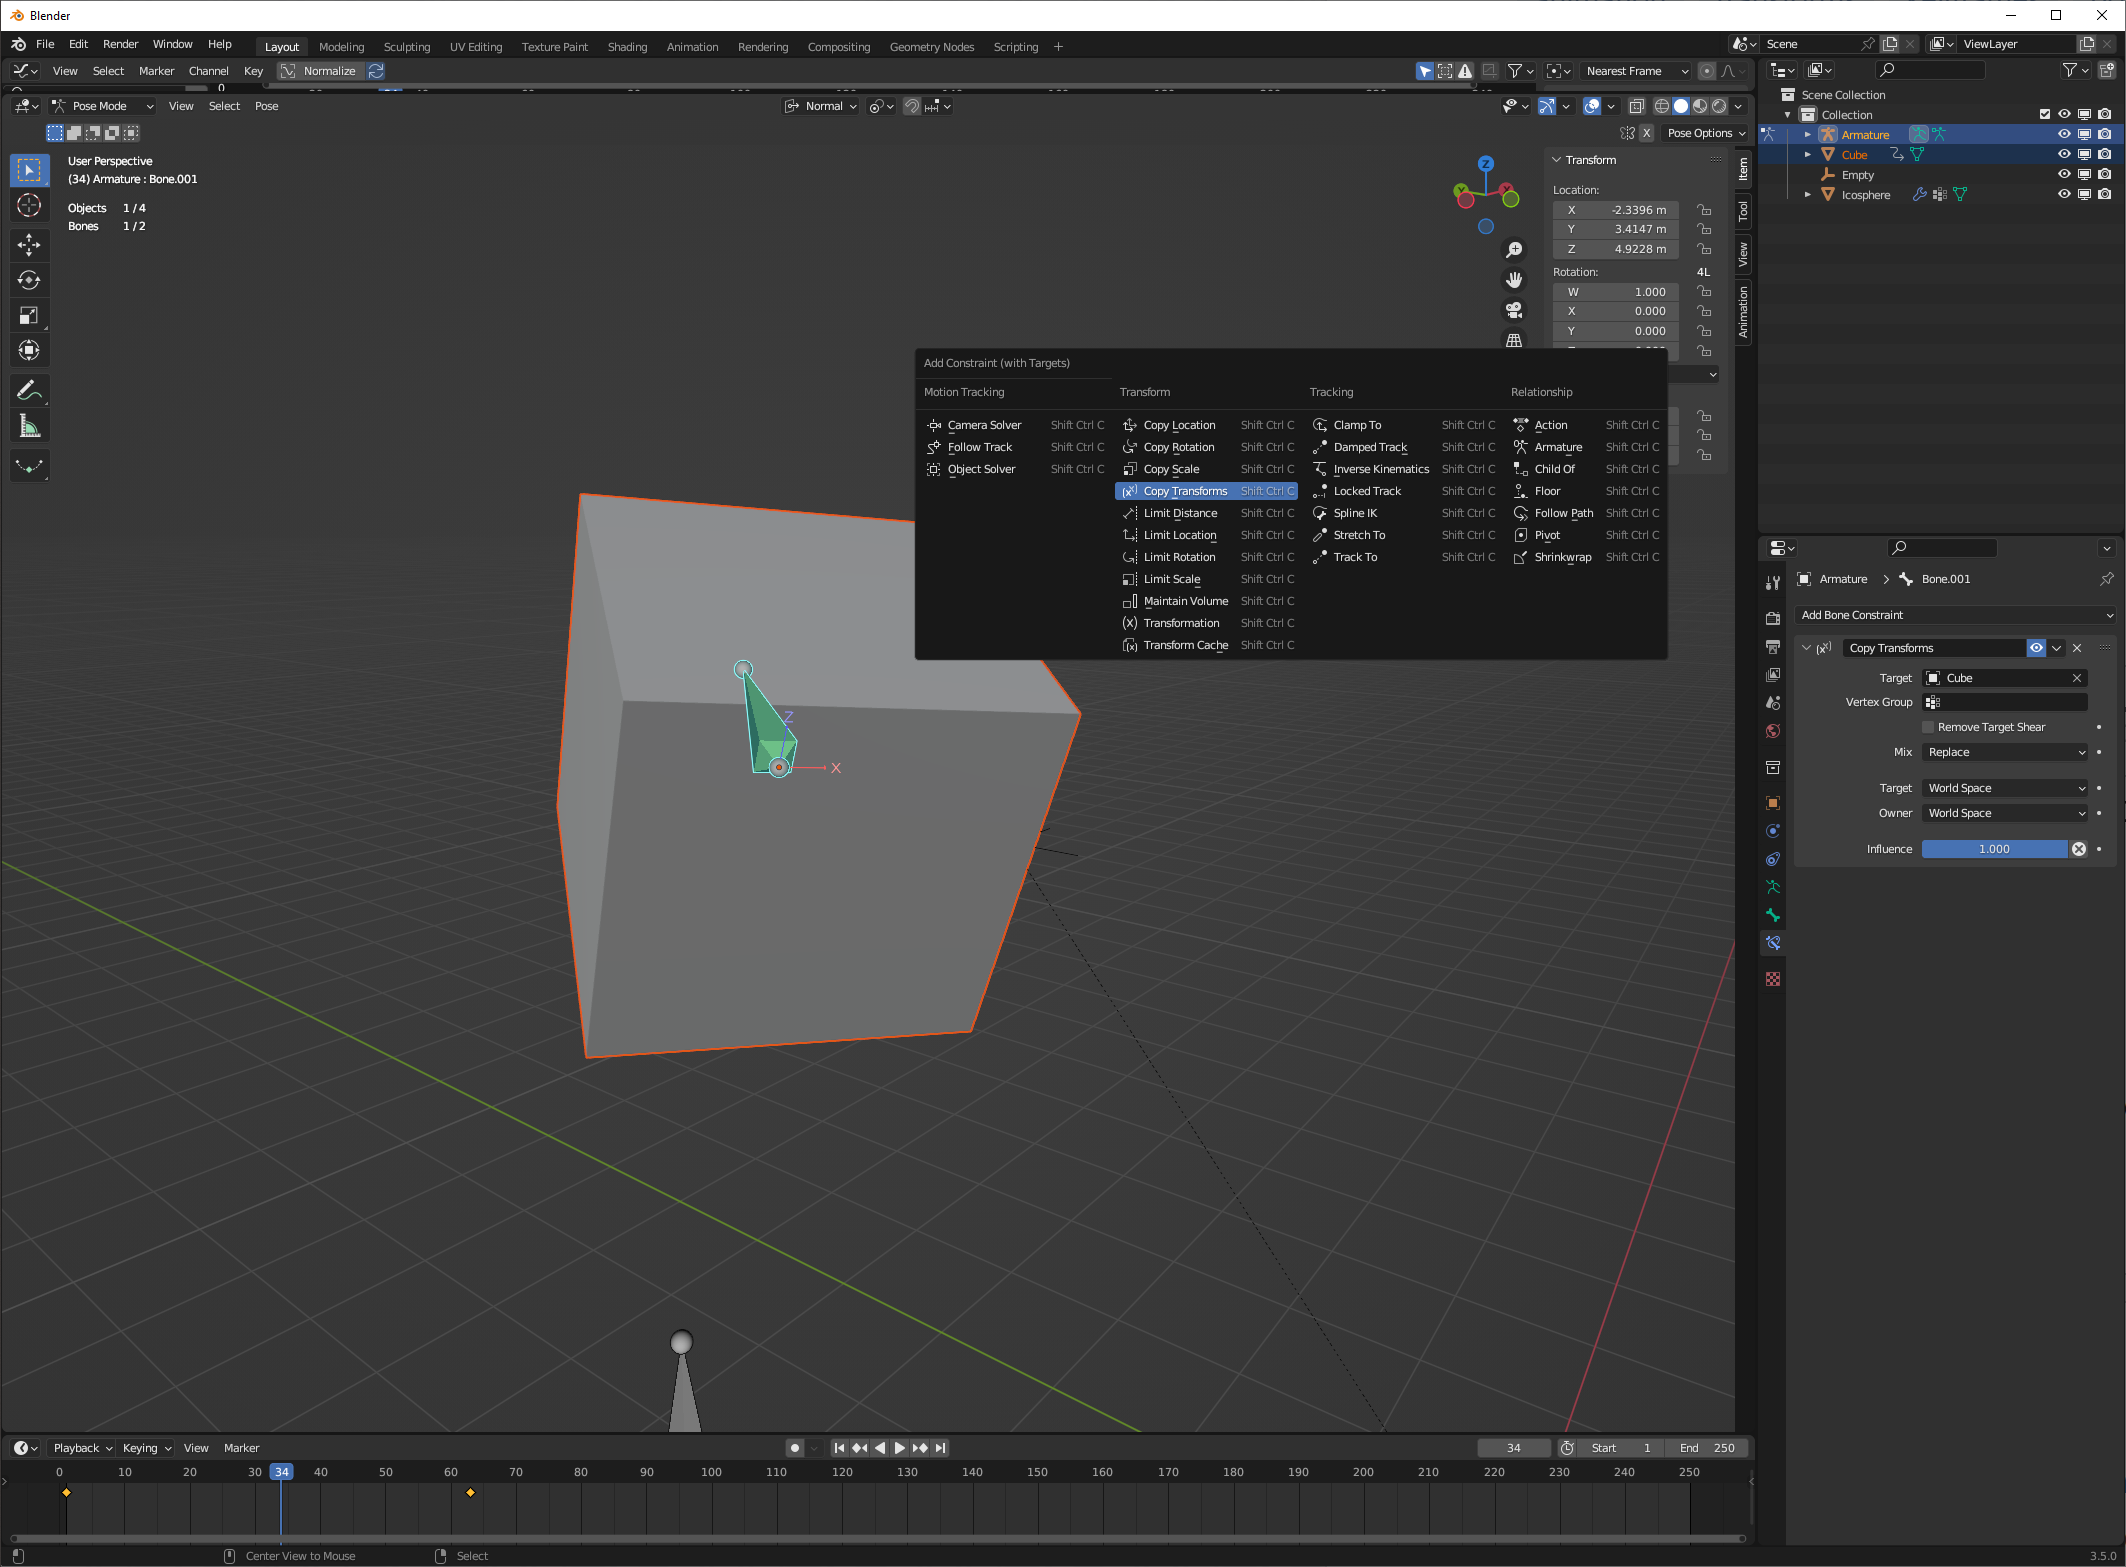The height and width of the screenshot is (1567, 2126).
Task: Activate the Transform tool
Action: point(29,350)
